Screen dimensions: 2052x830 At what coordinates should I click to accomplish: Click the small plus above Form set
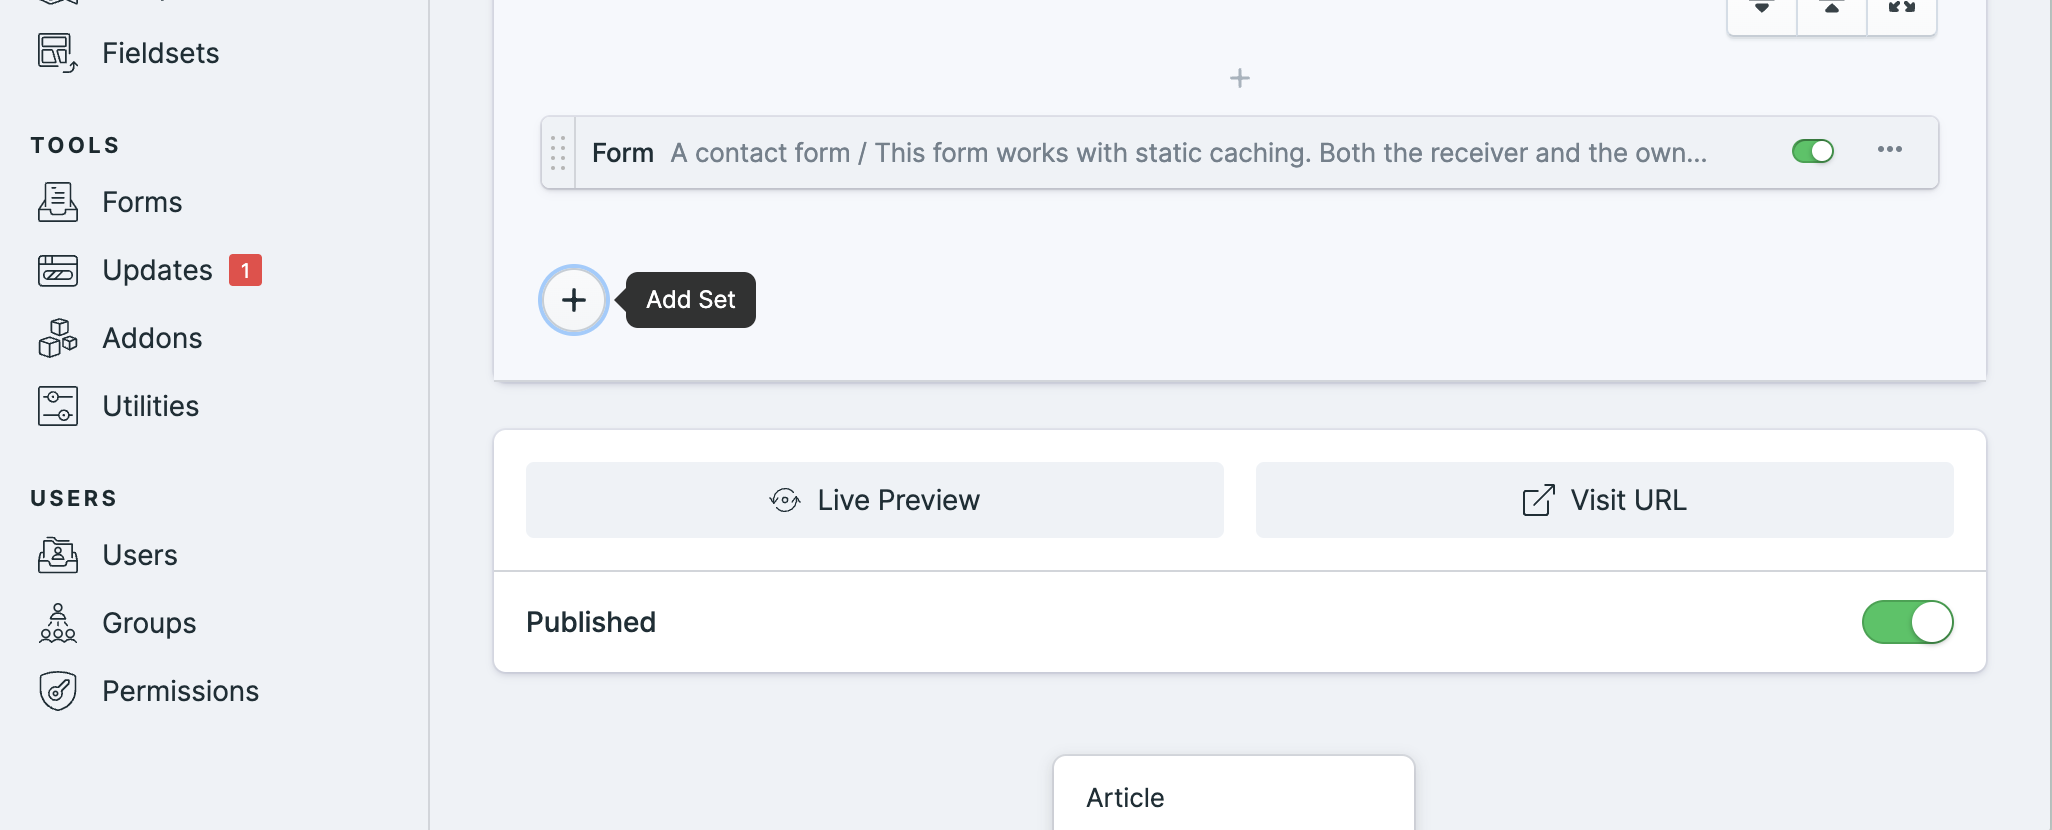click(x=1240, y=78)
